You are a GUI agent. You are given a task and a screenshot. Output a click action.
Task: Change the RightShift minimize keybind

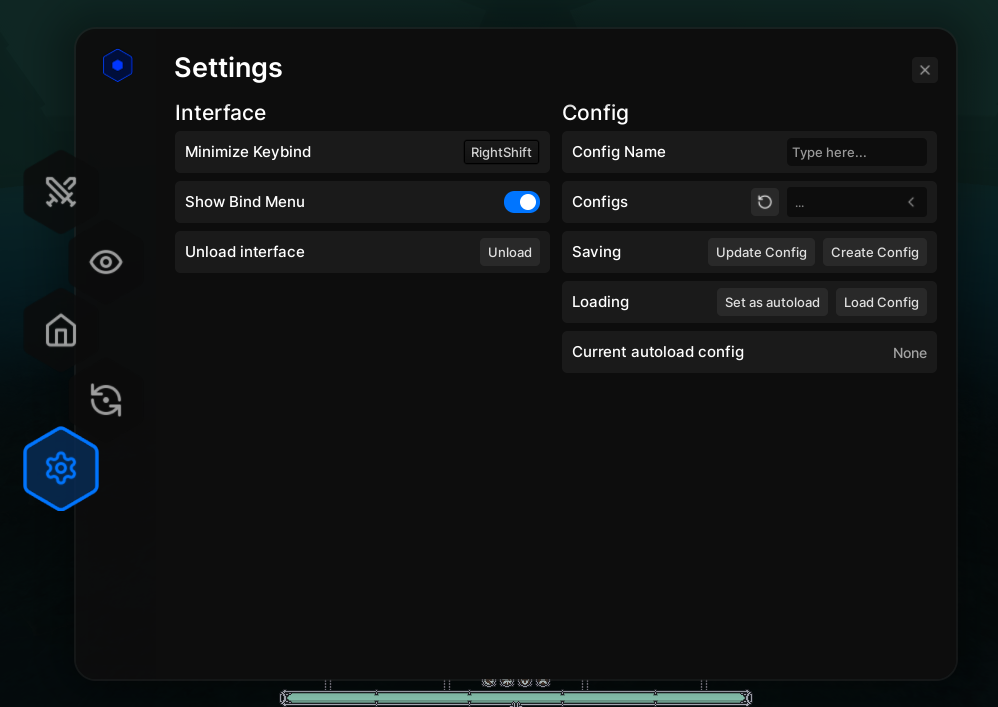point(501,153)
